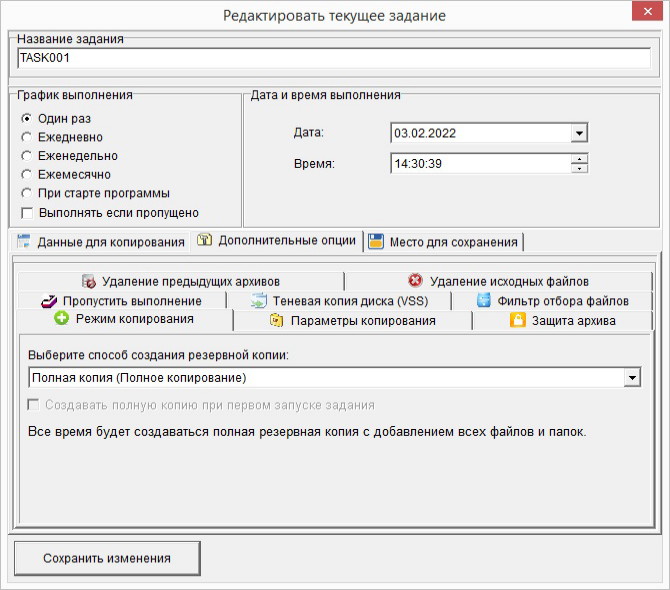
Task: Click the green plus copy mode icon
Action: tap(62, 318)
